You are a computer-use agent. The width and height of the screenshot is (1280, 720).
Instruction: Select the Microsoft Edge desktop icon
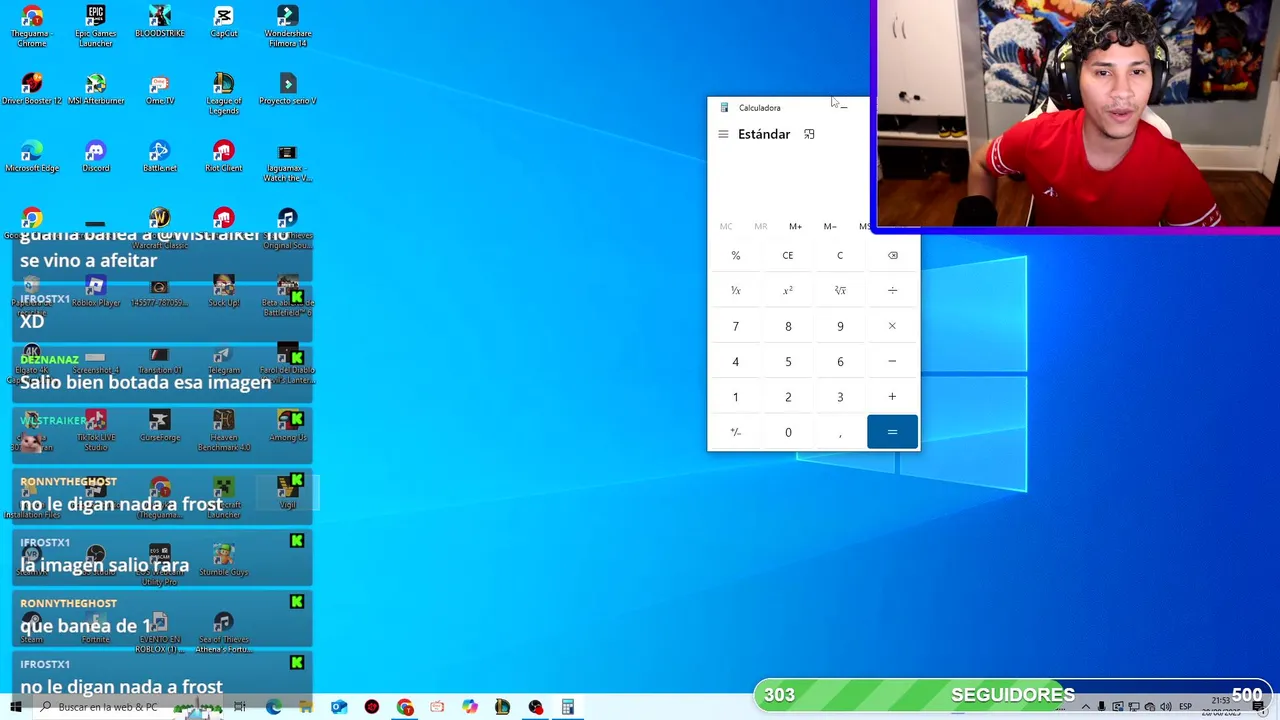(32, 157)
